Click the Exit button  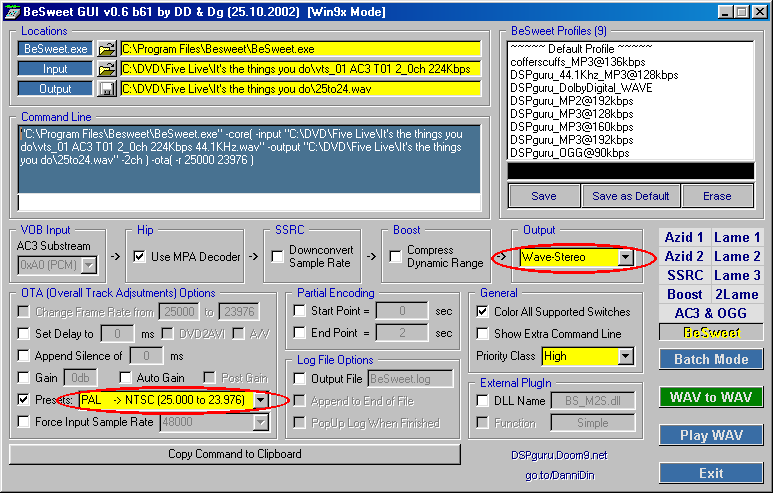tap(711, 473)
